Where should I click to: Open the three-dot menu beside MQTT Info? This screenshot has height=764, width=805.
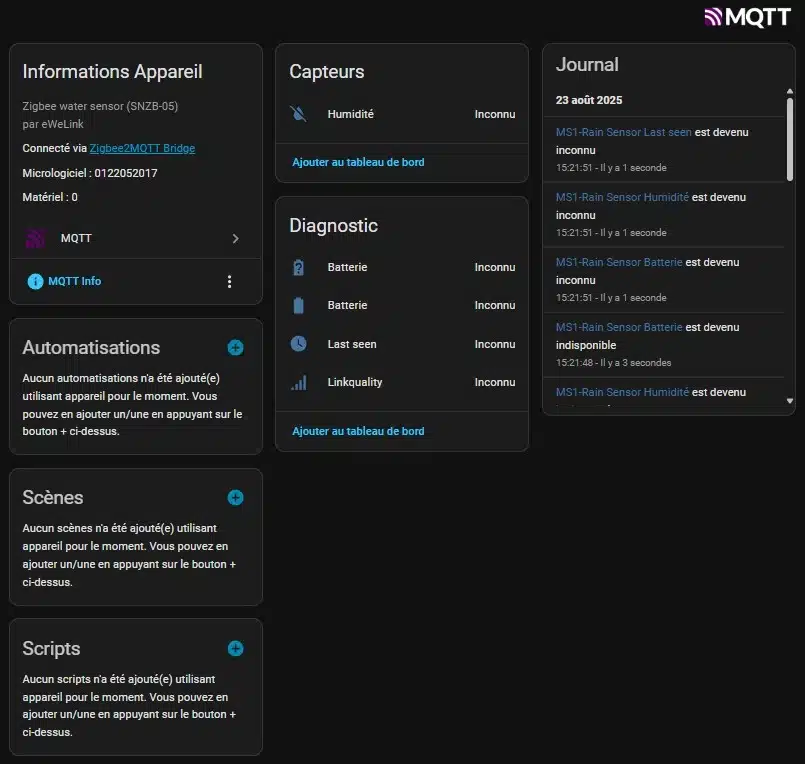pyautogui.click(x=229, y=282)
